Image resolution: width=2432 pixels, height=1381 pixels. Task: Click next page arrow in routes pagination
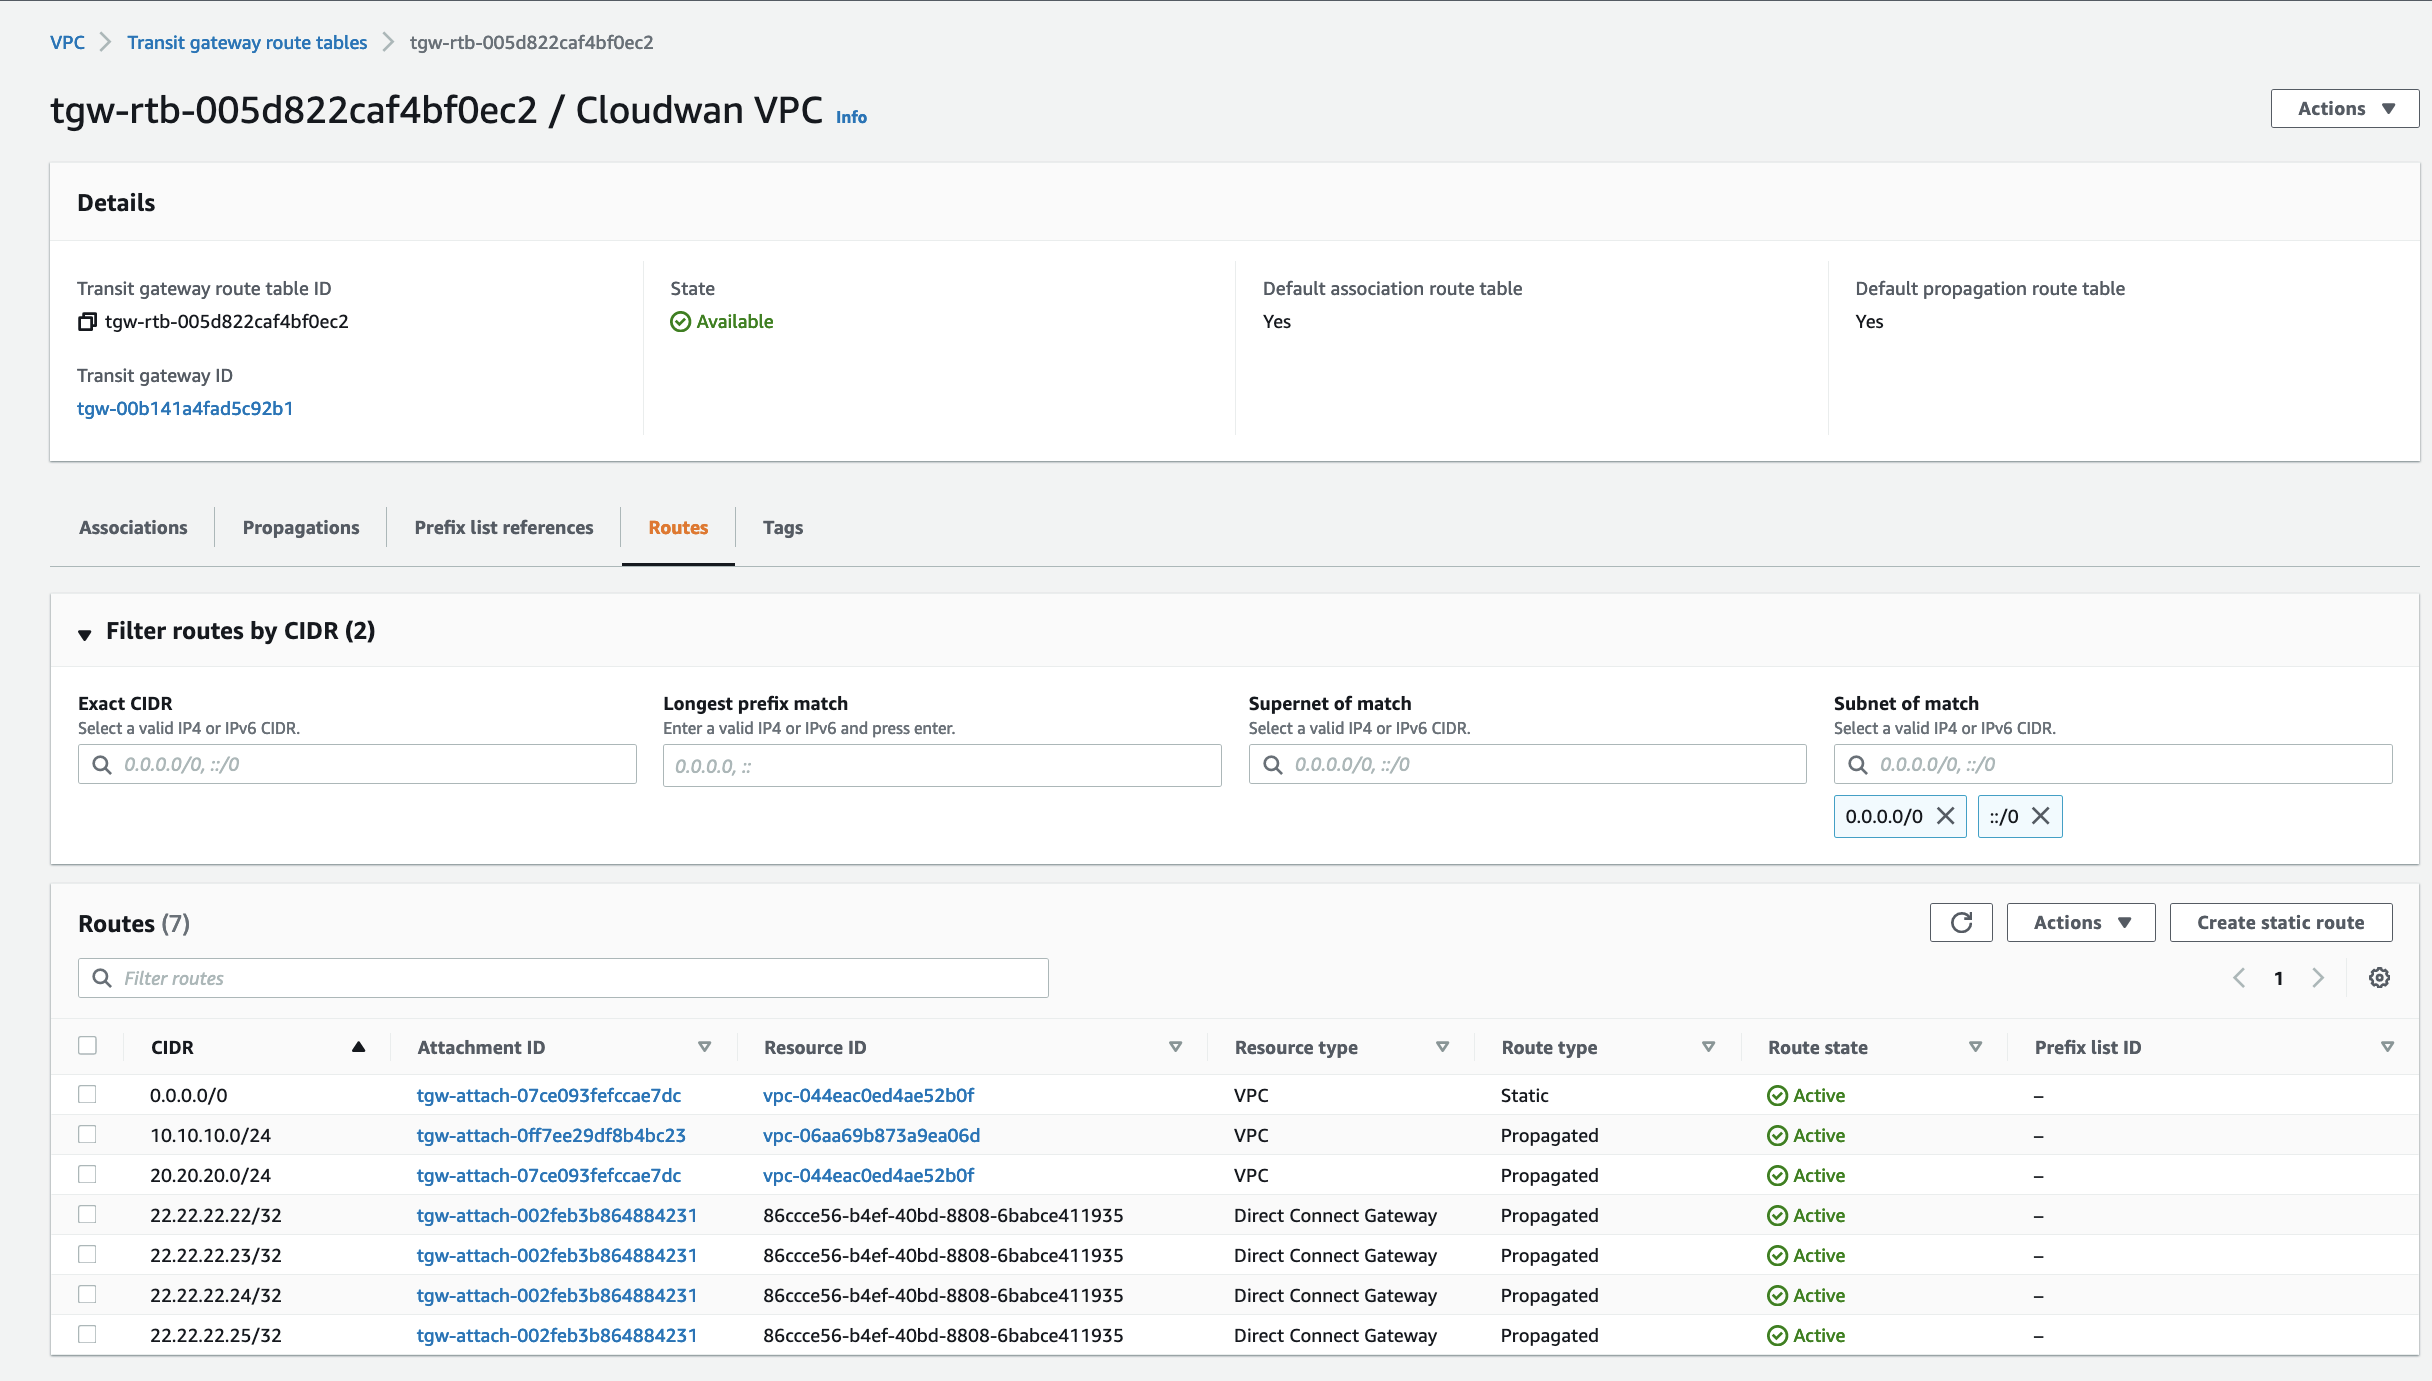2318,977
